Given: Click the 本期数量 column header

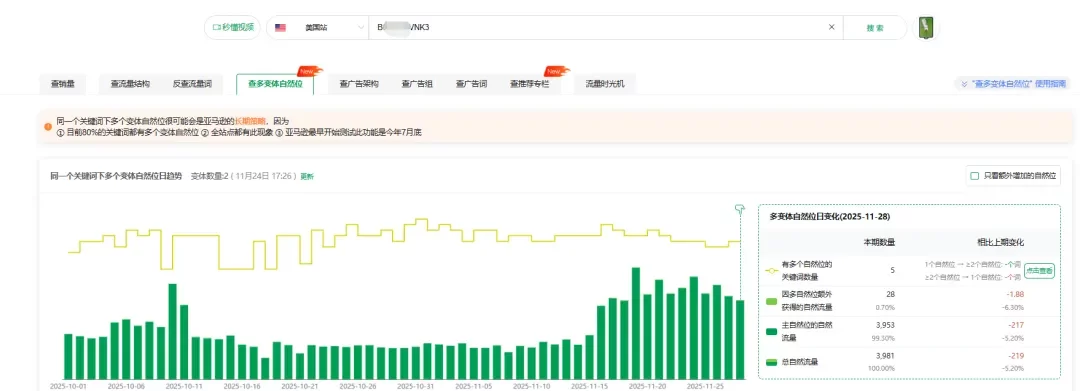Looking at the screenshot, I should (880, 242).
